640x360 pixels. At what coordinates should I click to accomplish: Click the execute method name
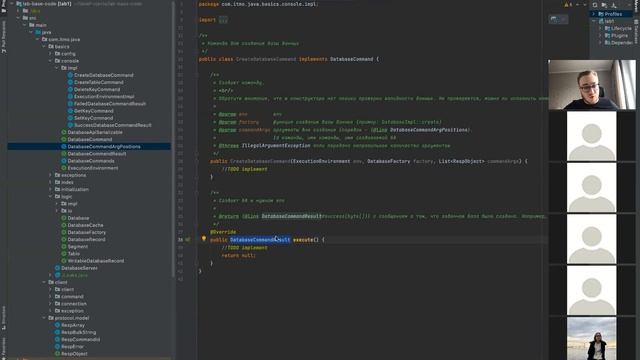(303, 240)
